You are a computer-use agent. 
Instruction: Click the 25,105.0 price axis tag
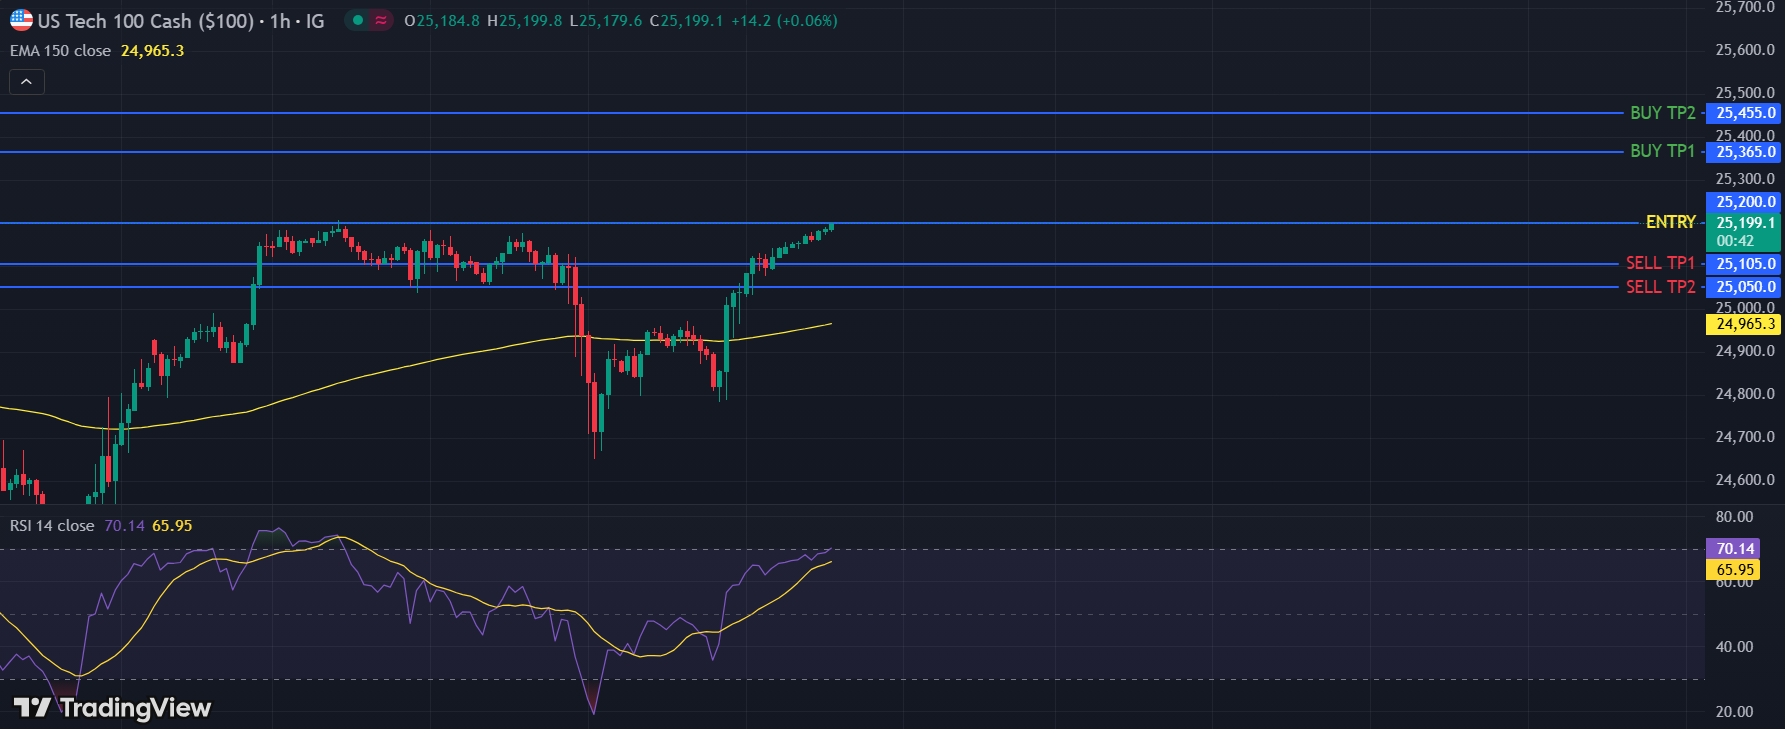(x=1745, y=264)
